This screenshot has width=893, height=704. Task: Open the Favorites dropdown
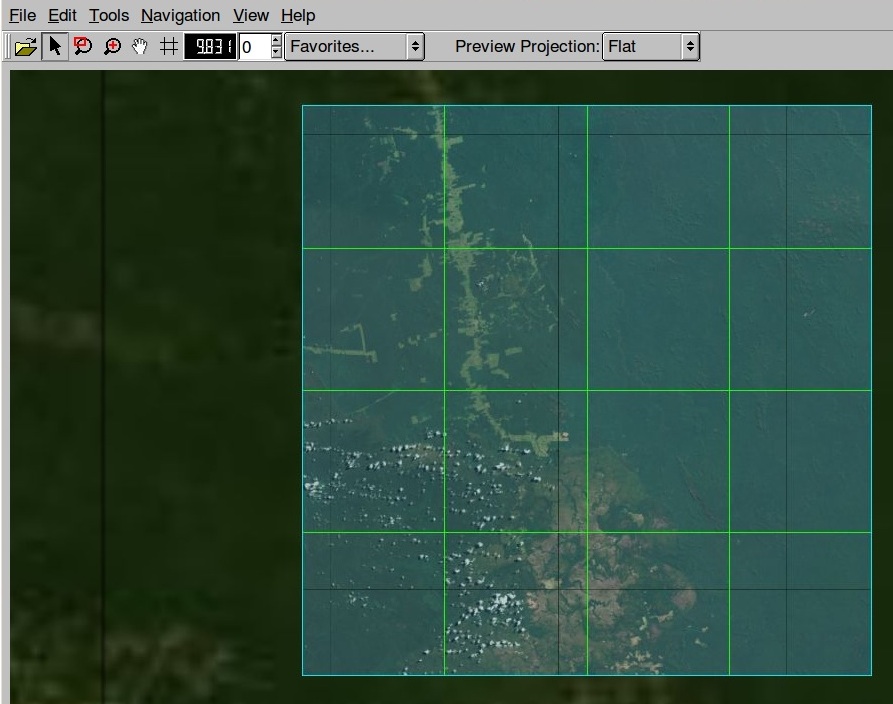354,46
